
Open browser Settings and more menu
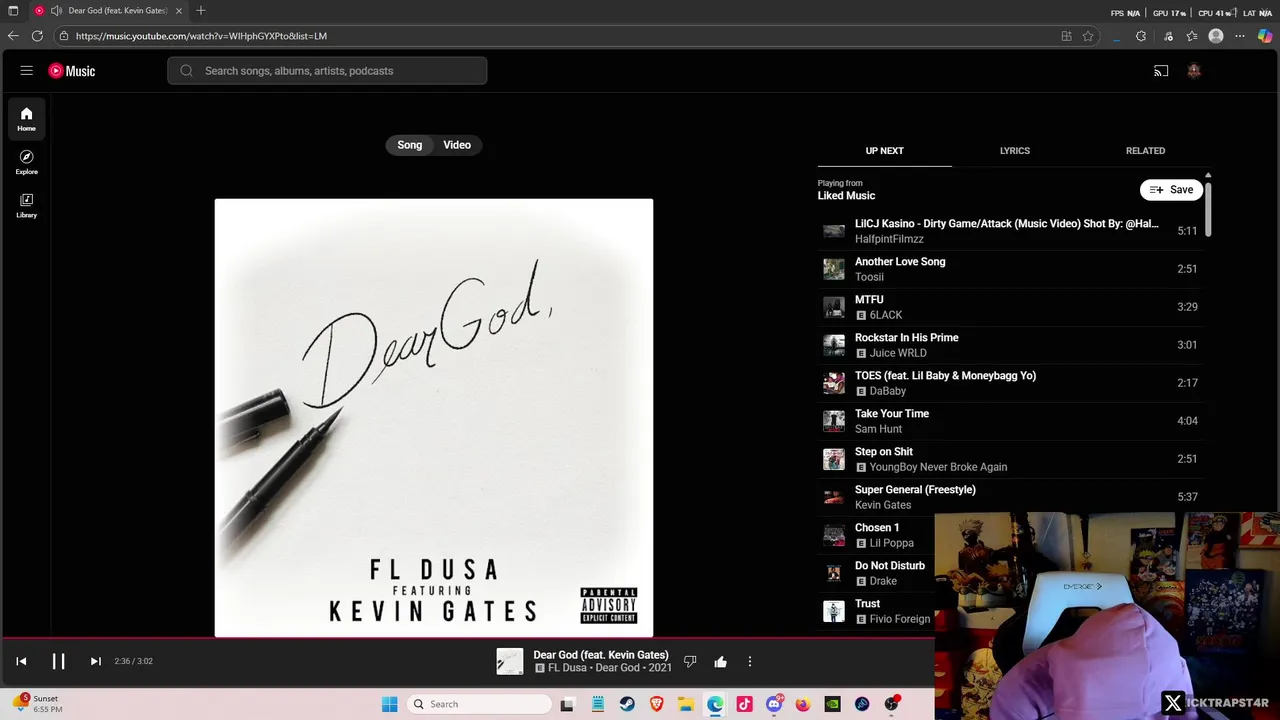(1240, 36)
